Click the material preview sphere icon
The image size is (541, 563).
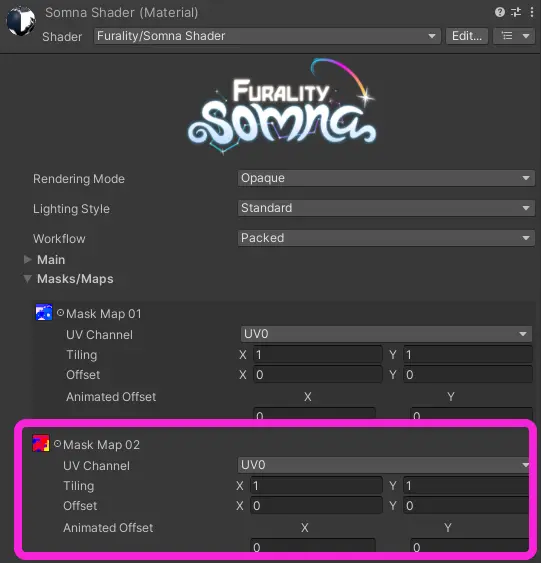click(x=21, y=22)
